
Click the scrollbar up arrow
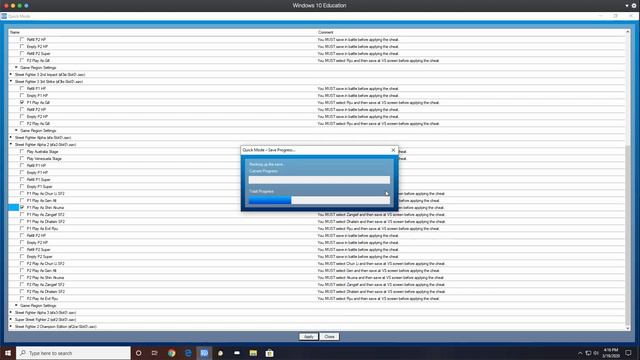[628, 31]
